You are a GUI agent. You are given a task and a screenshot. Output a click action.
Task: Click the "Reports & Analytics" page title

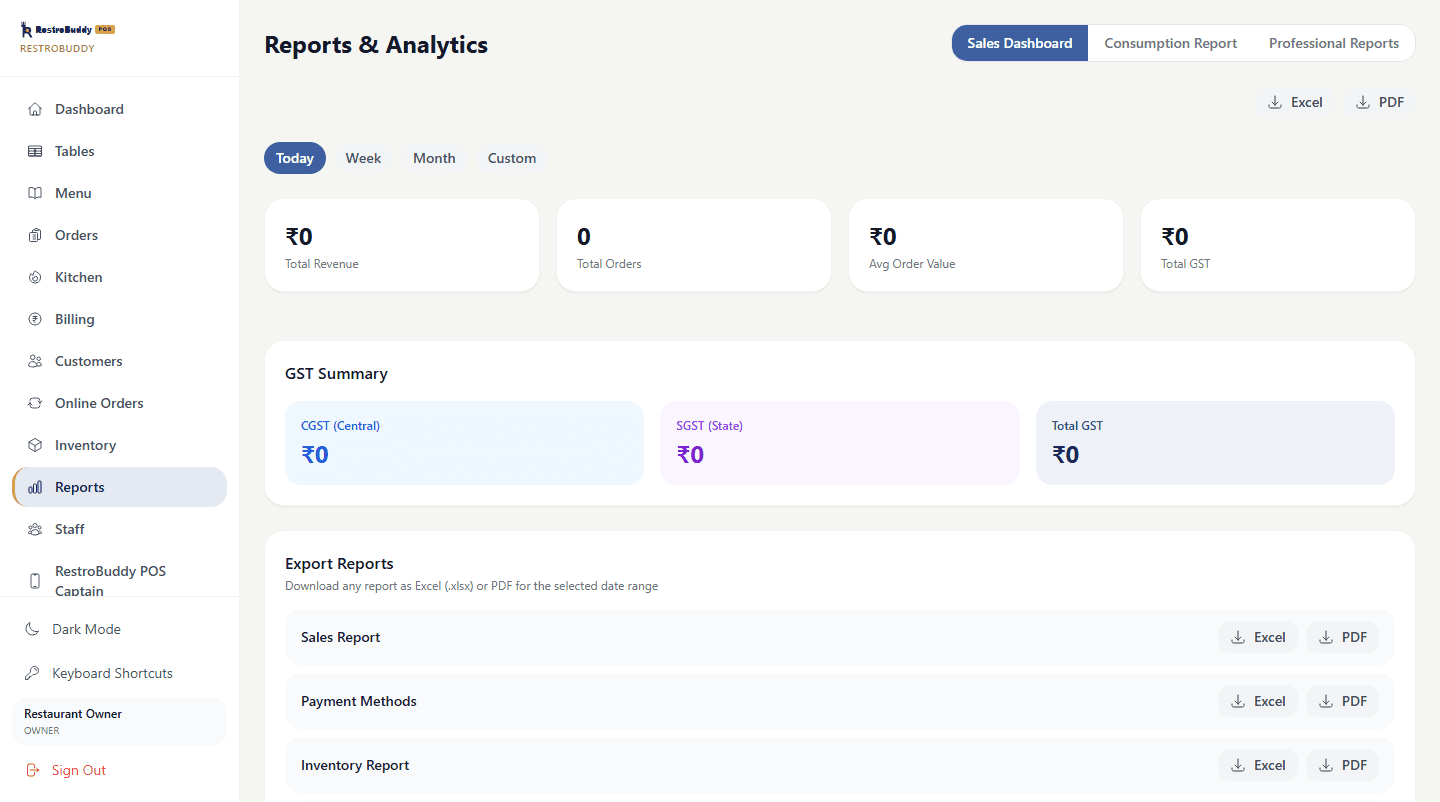(376, 45)
